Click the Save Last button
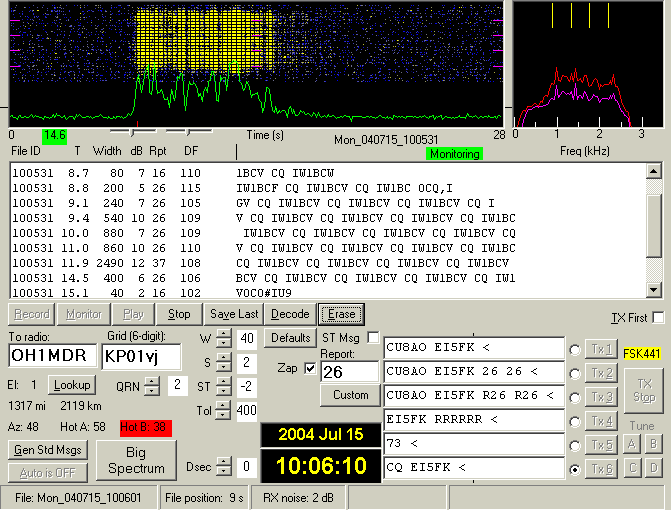Image resolution: width=671 pixels, height=510 pixels. (235, 314)
